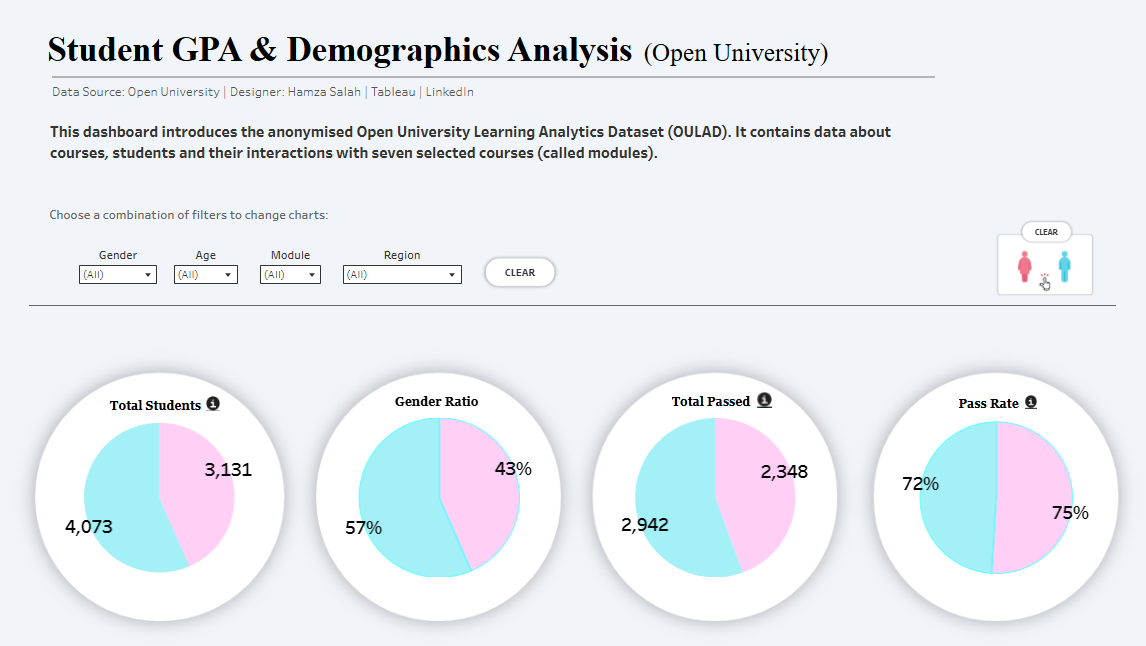This screenshot has width=1146, height=646.
Task: Click the hand pointer icon between figures
Action: click(1045, 282)
